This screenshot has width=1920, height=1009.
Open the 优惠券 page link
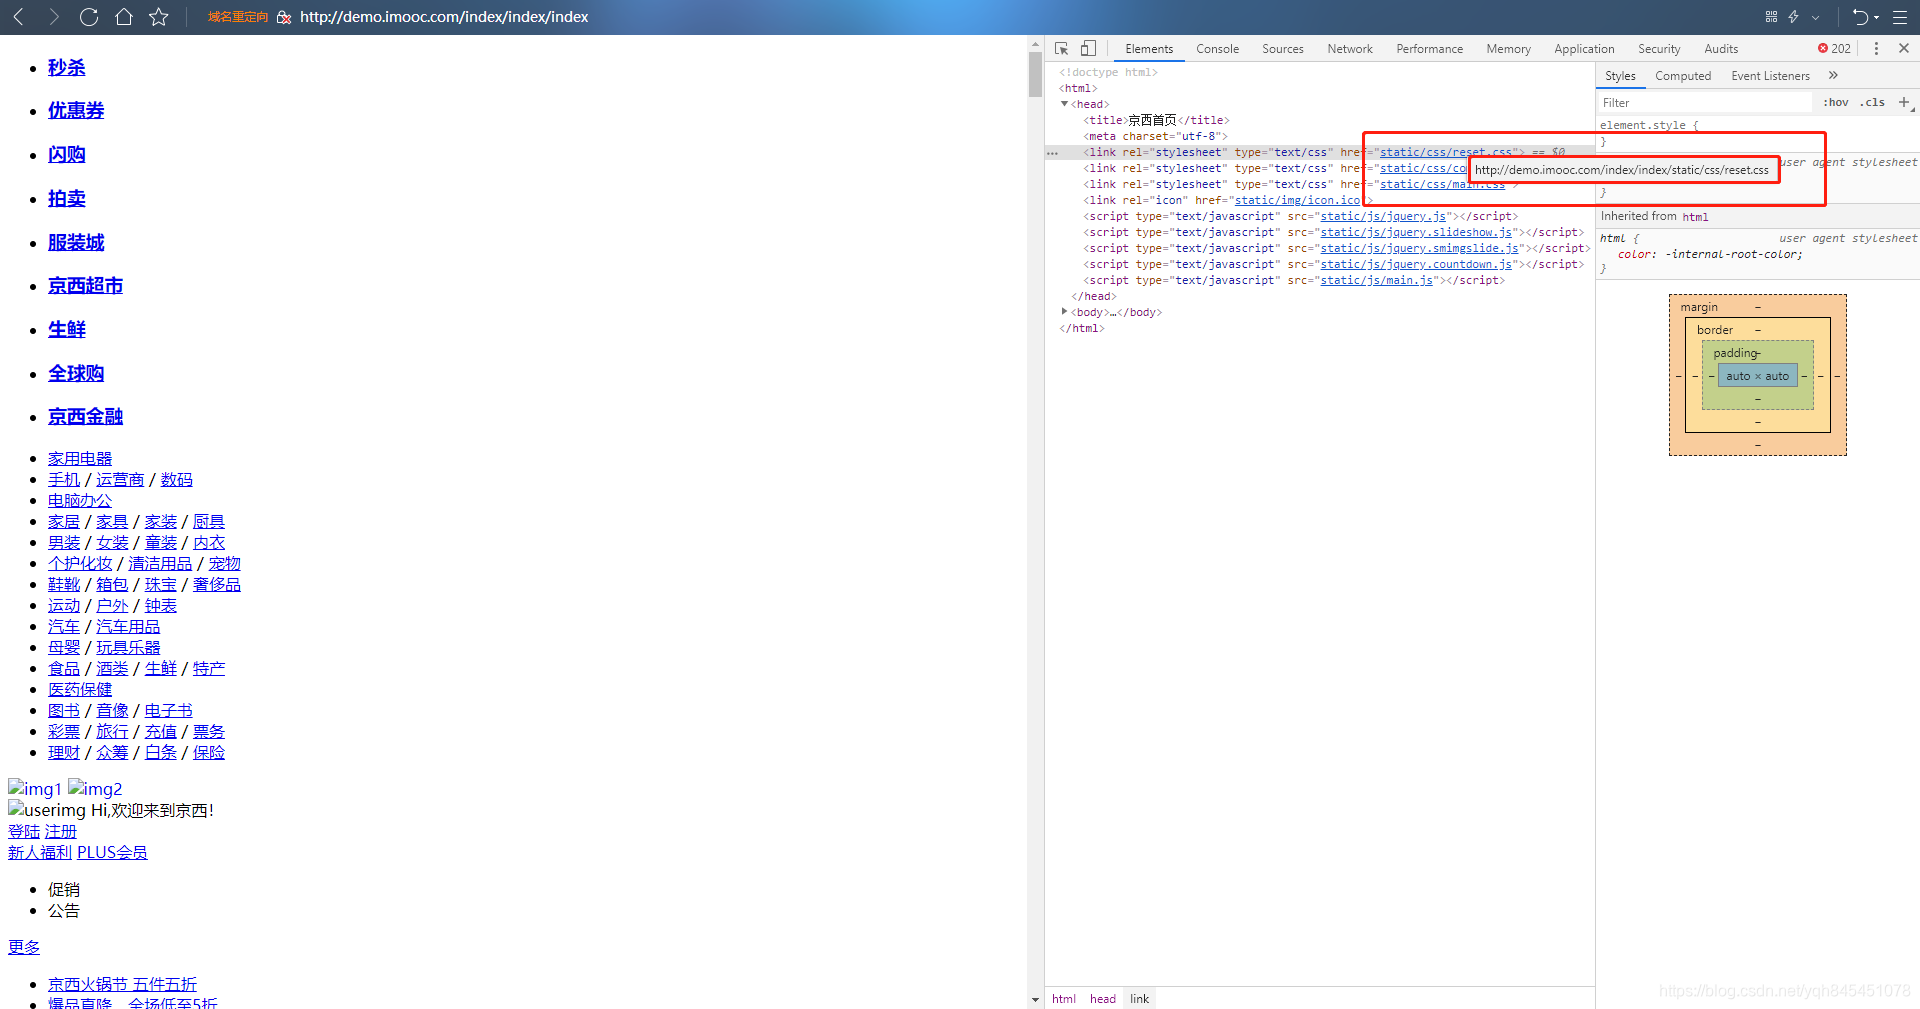(76, 110)
